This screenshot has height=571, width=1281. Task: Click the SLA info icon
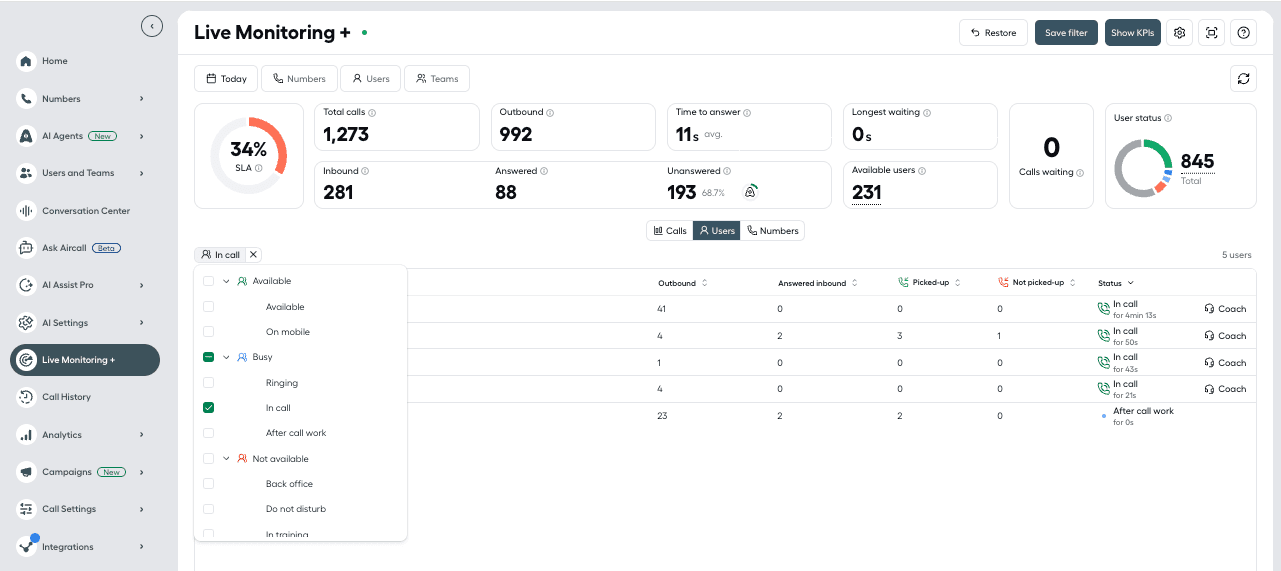[259, 168]
